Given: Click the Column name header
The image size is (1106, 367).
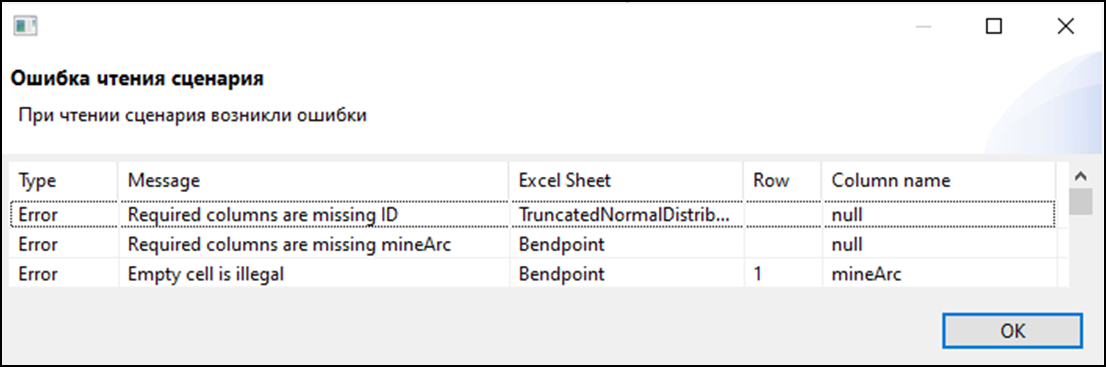Looking at the screenshot, I should click(938, 181).
